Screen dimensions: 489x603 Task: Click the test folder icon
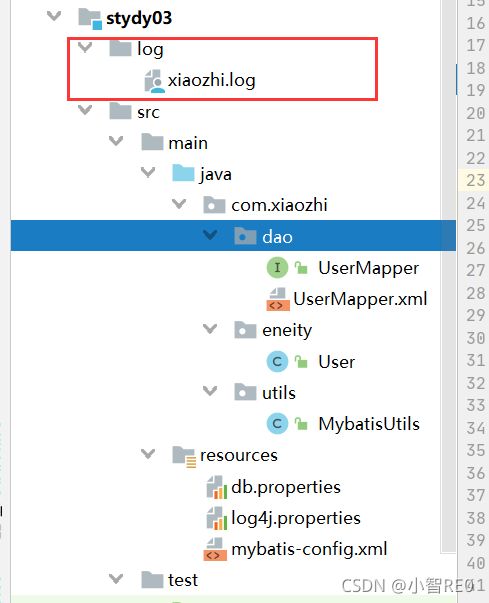coord(152,580)
